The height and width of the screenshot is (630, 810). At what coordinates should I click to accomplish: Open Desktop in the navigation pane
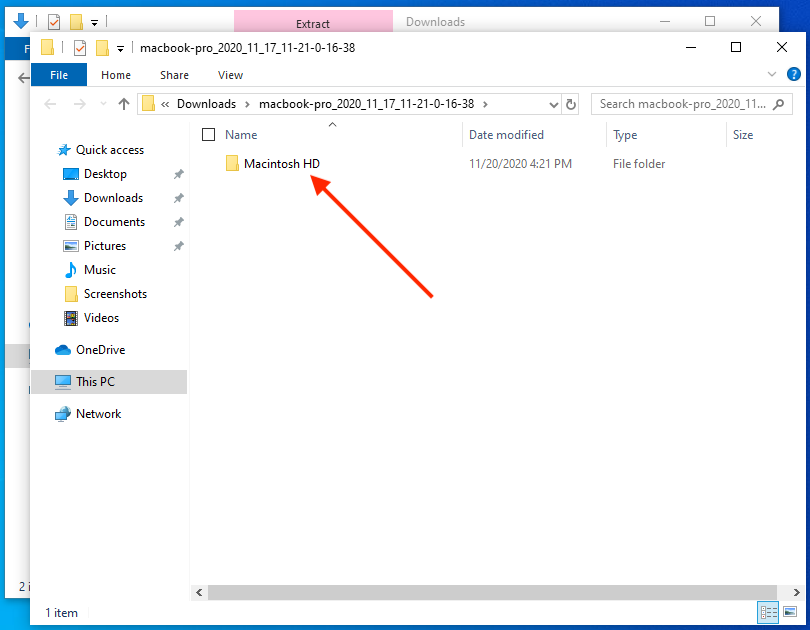tap(105, 174)
